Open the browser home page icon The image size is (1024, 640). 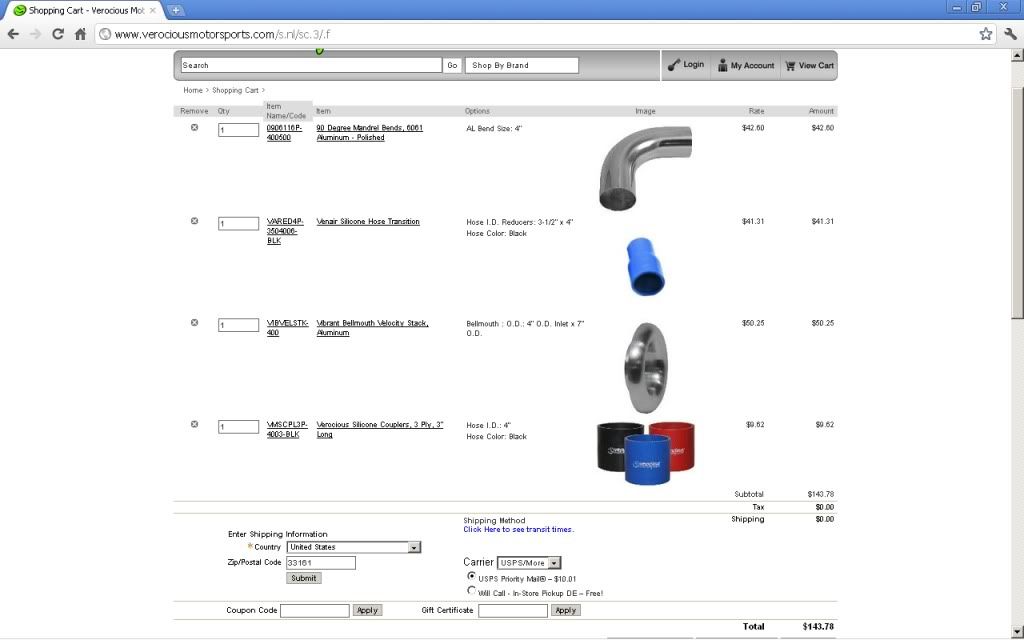(x=80, y=34)
